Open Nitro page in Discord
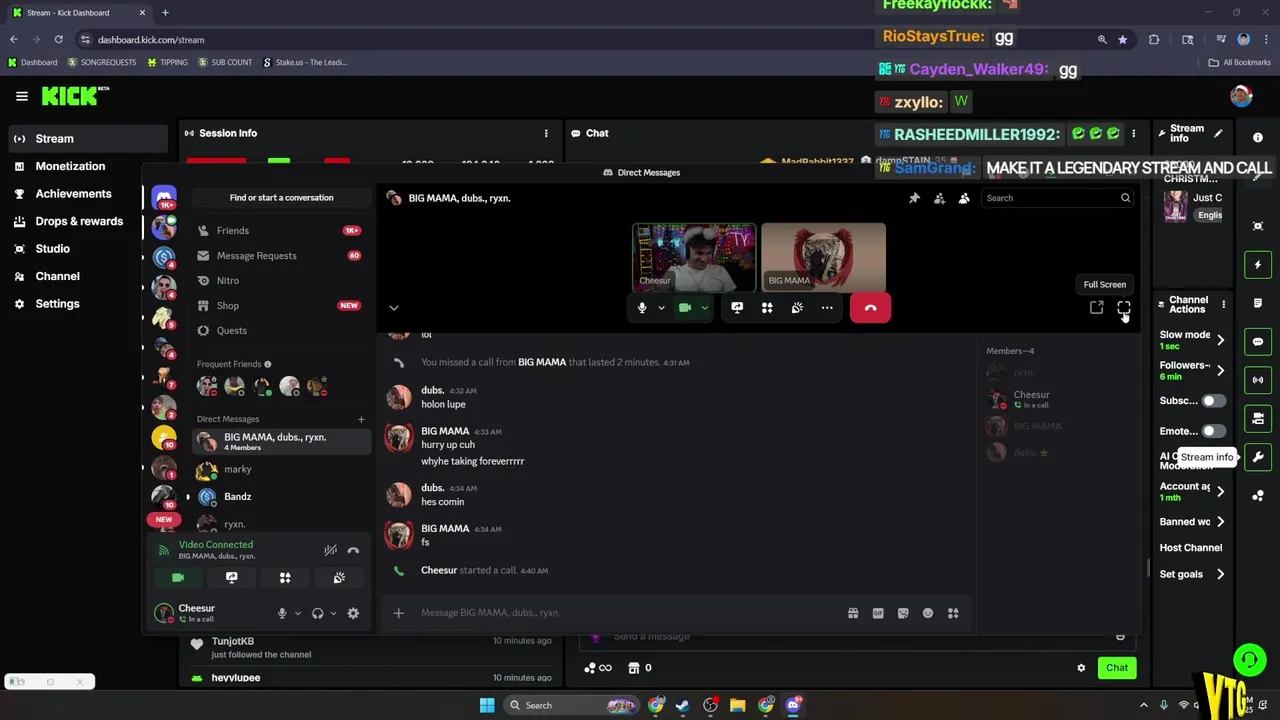Screen dimensions: 1280x720 pos(281,280)
